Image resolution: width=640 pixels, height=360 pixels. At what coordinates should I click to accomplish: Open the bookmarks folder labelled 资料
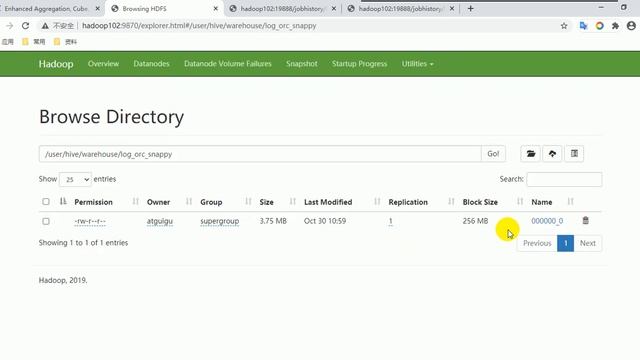pyautogui.click(x=65, y=42)
